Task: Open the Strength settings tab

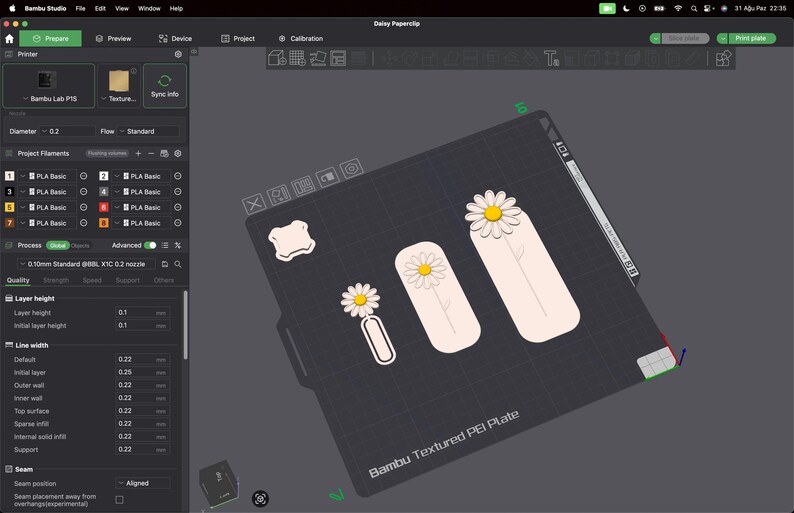Action: (x=56, y=280)
